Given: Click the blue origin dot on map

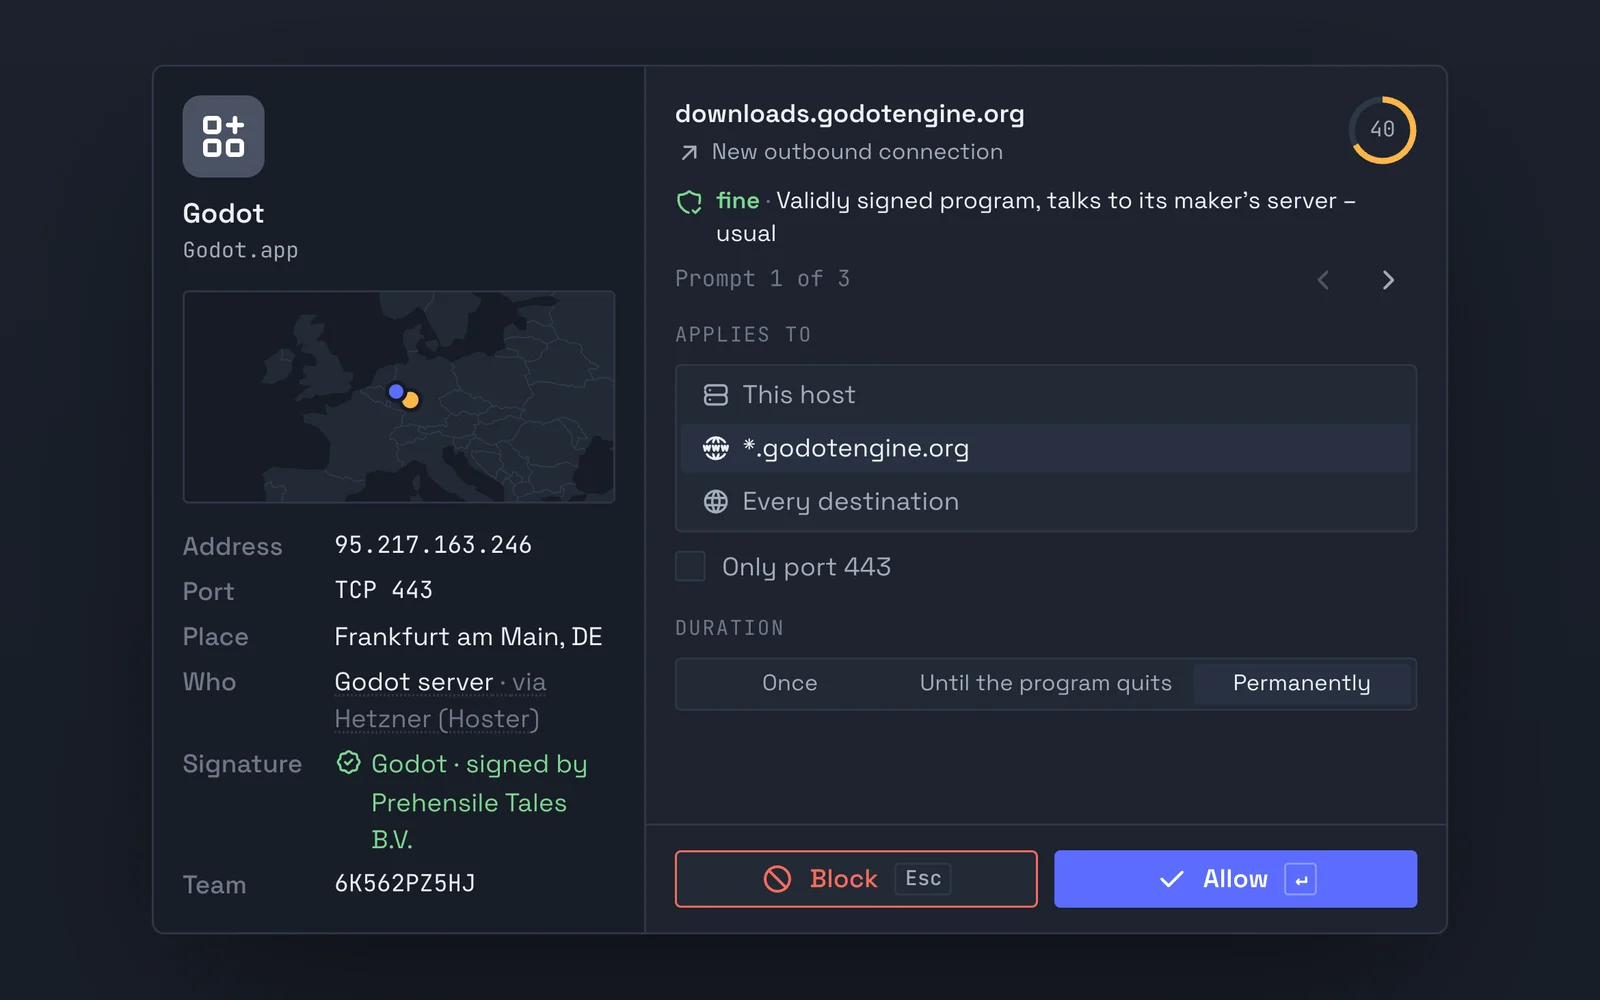Looking at the screenshot, I should click(x=396, y=391).
